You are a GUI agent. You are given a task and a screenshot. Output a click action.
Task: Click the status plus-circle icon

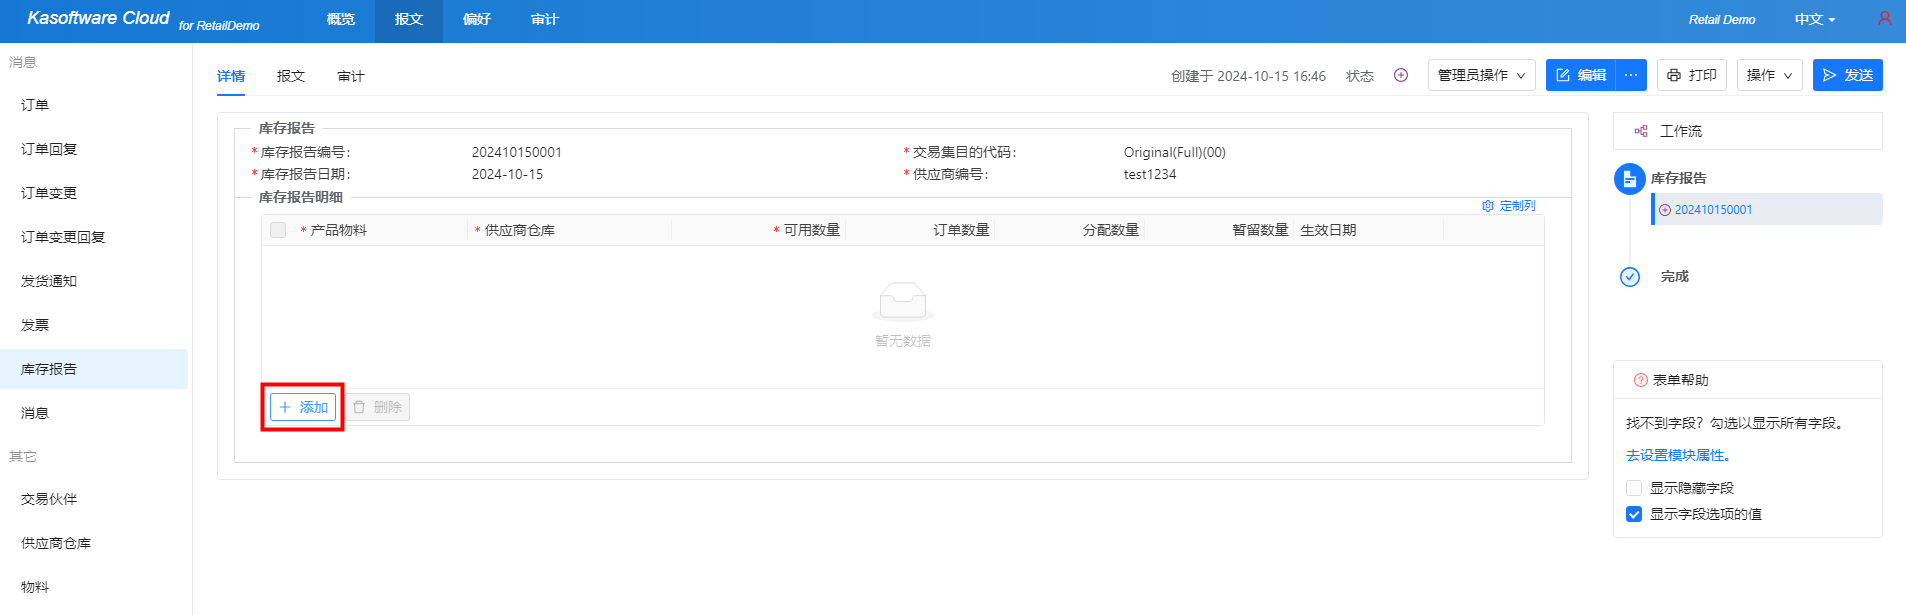pyautogui.click(x=1401, y=75)
